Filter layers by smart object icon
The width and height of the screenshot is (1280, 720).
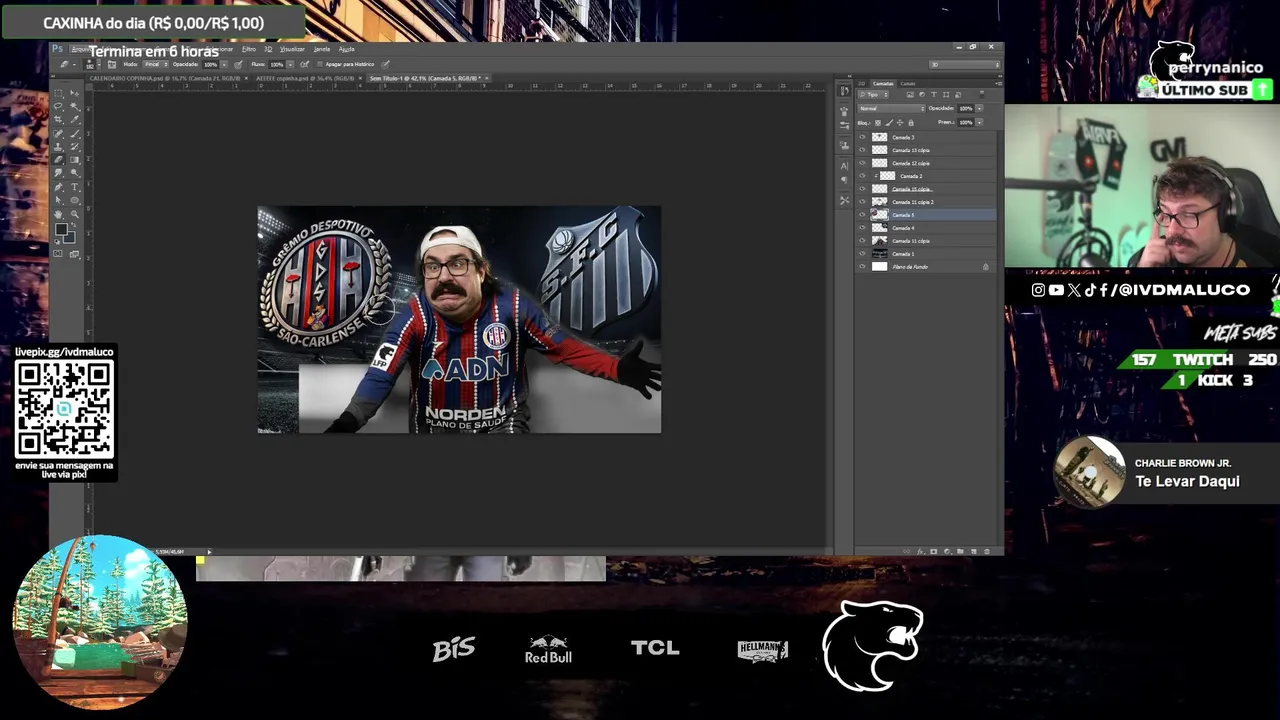(x=958, y=94)
